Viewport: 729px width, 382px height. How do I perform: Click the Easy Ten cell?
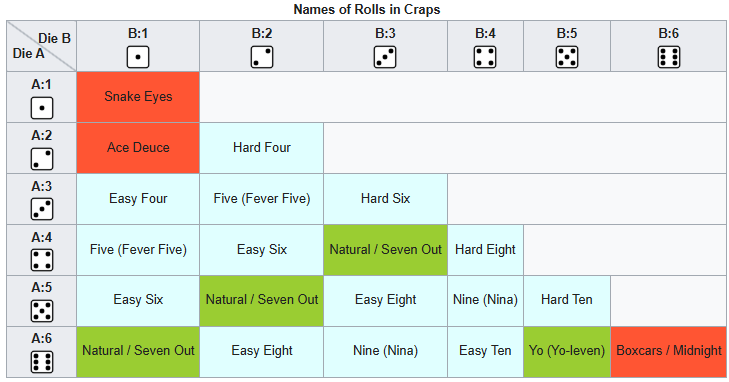coord(485,352)
